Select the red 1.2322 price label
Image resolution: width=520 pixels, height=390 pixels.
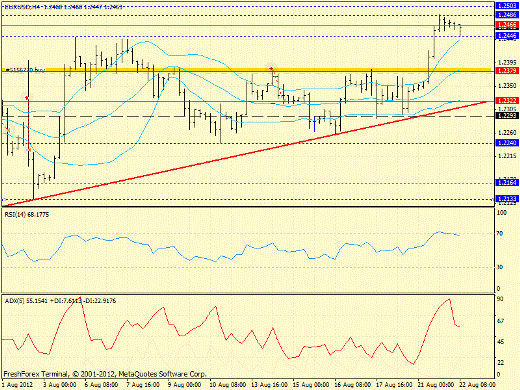507,100
